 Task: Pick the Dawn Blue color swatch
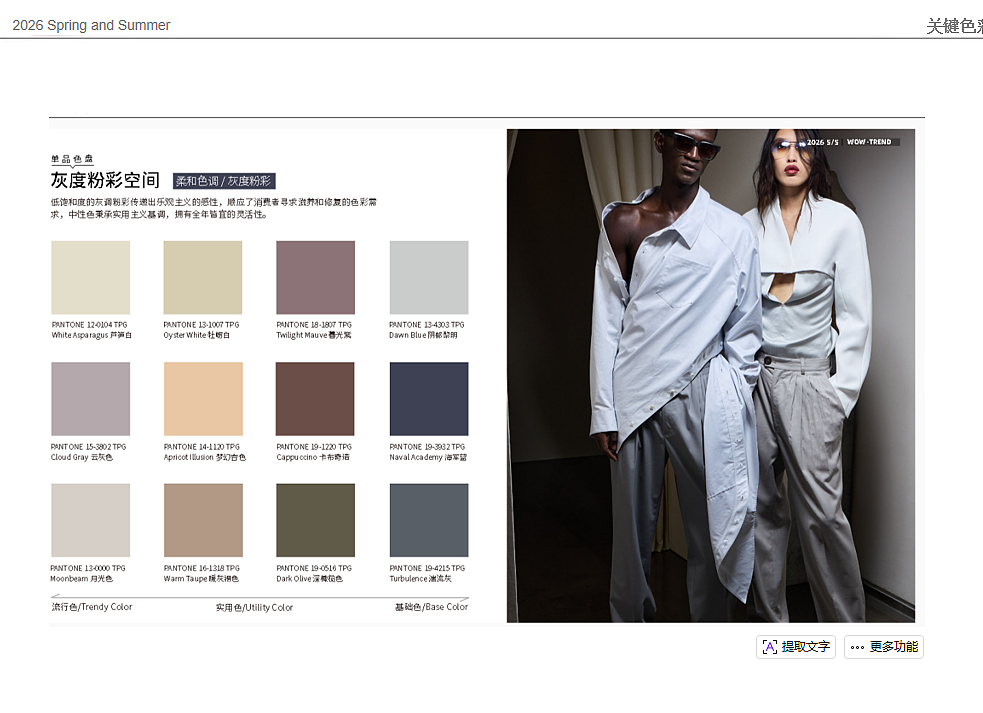point(429,277)
